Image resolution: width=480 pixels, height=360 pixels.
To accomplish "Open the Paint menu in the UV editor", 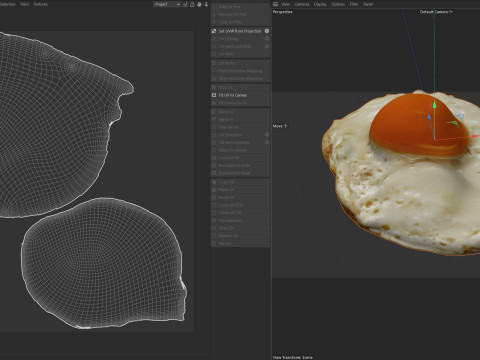I will (x=25, y=4).
